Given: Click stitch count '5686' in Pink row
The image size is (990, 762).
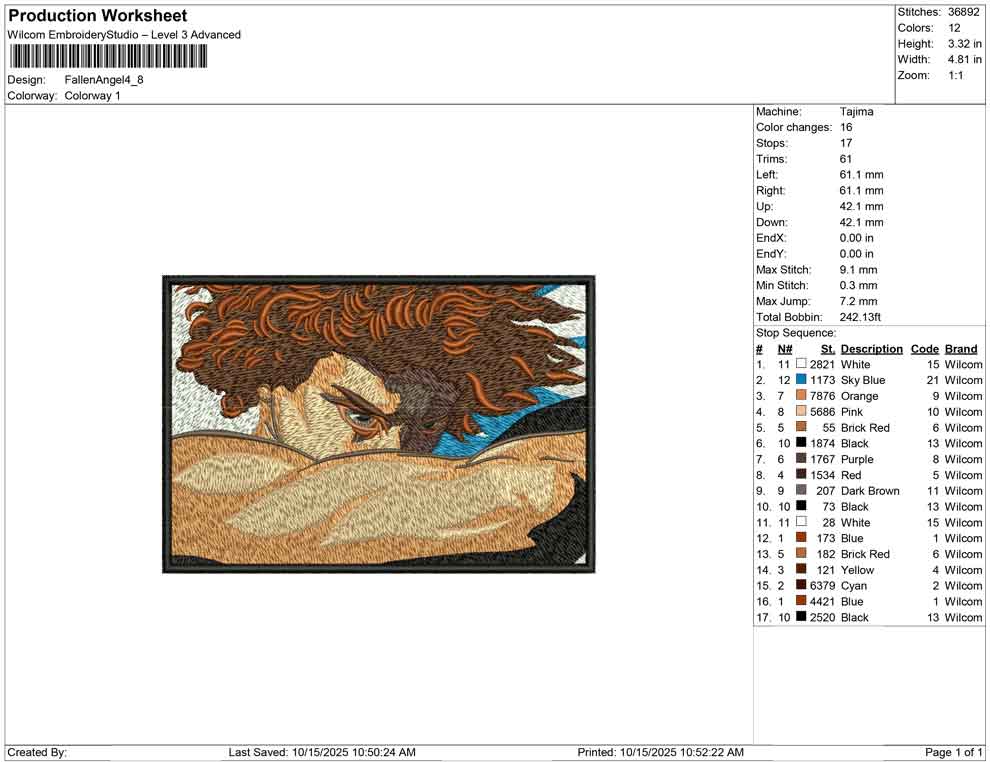Looking at the screenshot, I should point(823,412).
